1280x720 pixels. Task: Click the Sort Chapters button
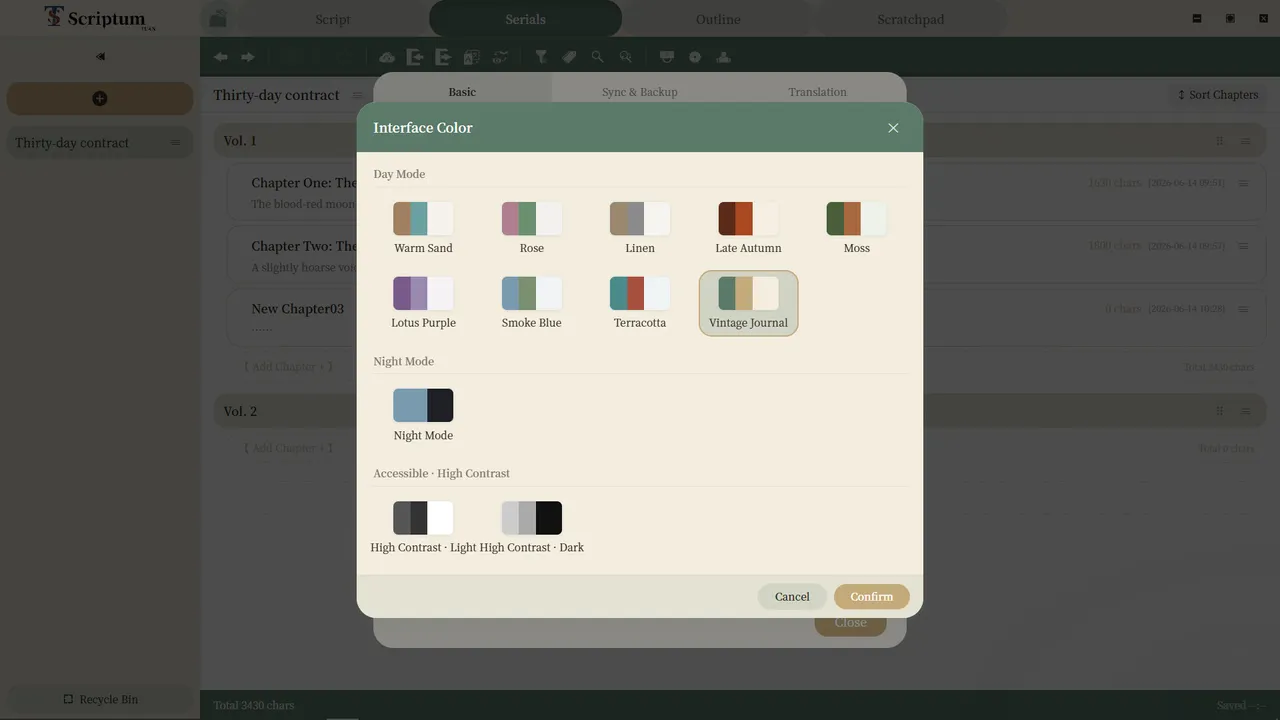tap(1218, 95)
